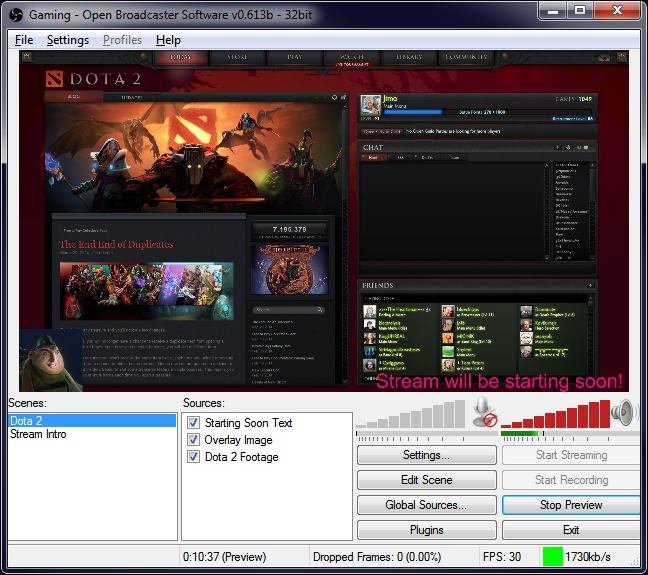
Task: Click the character overlay image in preview
Action: pyautogui.click(x=51, y=360)
